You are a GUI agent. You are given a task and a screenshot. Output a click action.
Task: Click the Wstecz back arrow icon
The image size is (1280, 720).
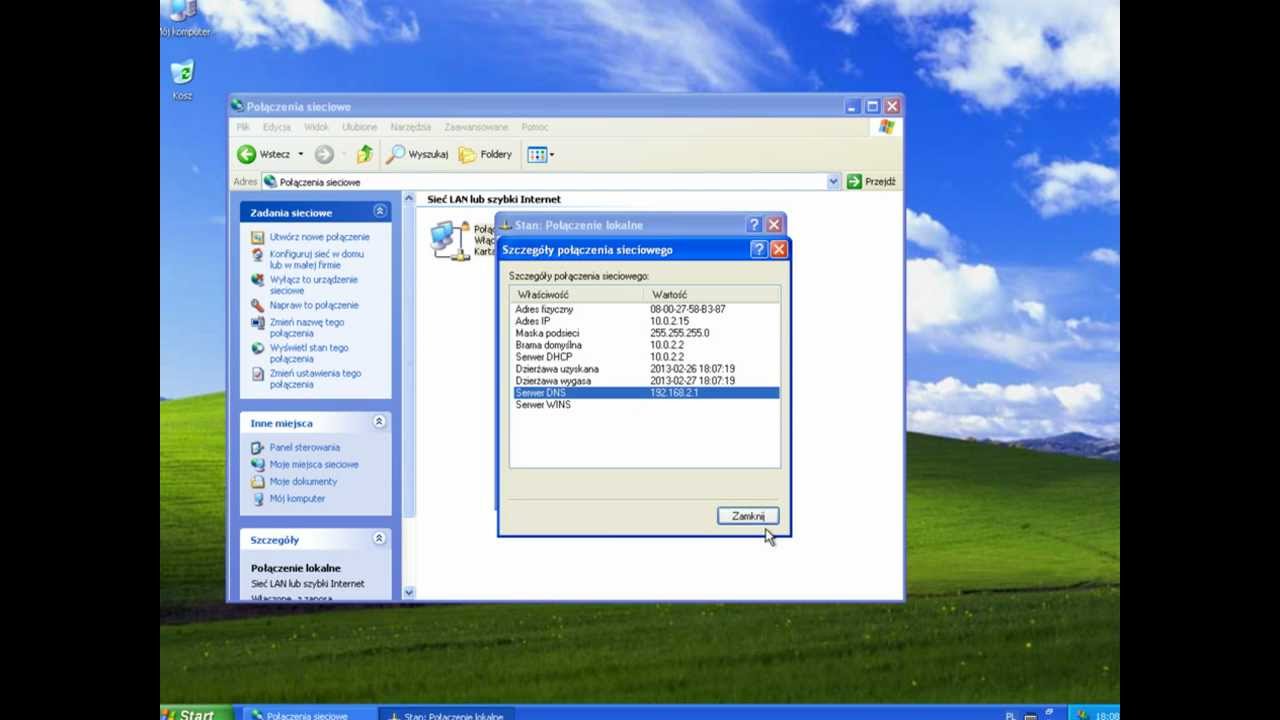246,154
